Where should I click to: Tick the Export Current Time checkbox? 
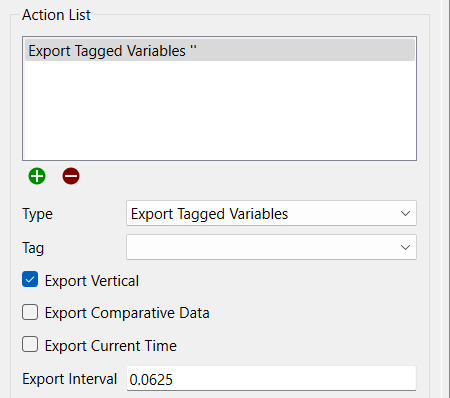tap(30, 344)
